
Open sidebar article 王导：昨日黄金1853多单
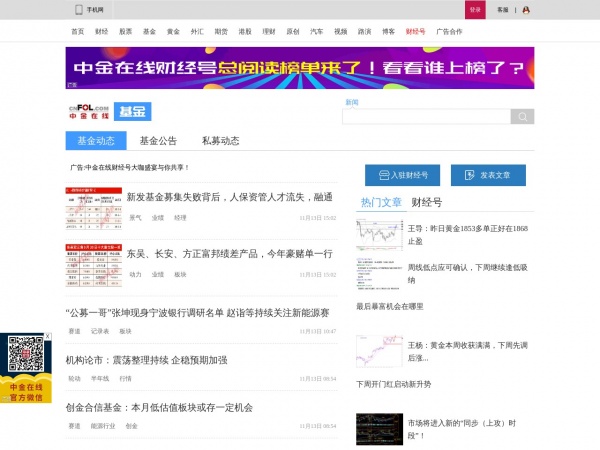pos(468,235)
